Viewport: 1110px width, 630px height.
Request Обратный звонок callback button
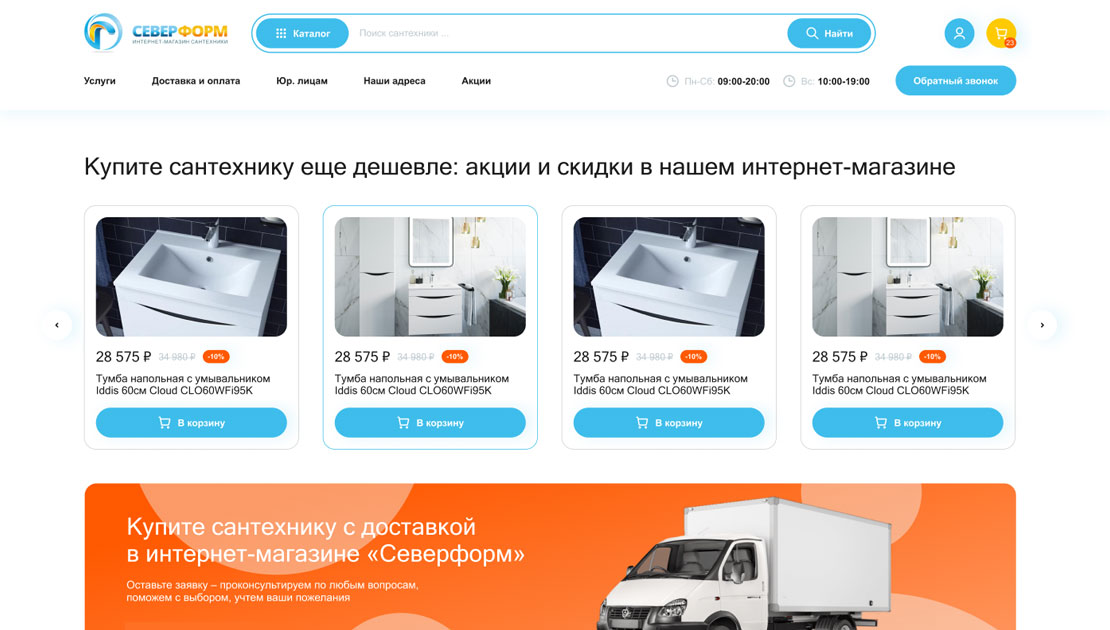[956, 81]
